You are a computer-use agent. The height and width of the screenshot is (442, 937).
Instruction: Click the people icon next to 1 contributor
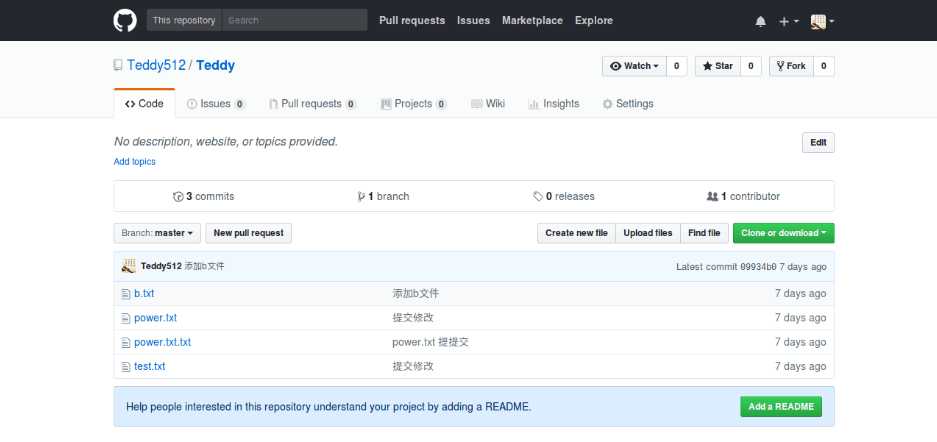click(x=712, y=197)
